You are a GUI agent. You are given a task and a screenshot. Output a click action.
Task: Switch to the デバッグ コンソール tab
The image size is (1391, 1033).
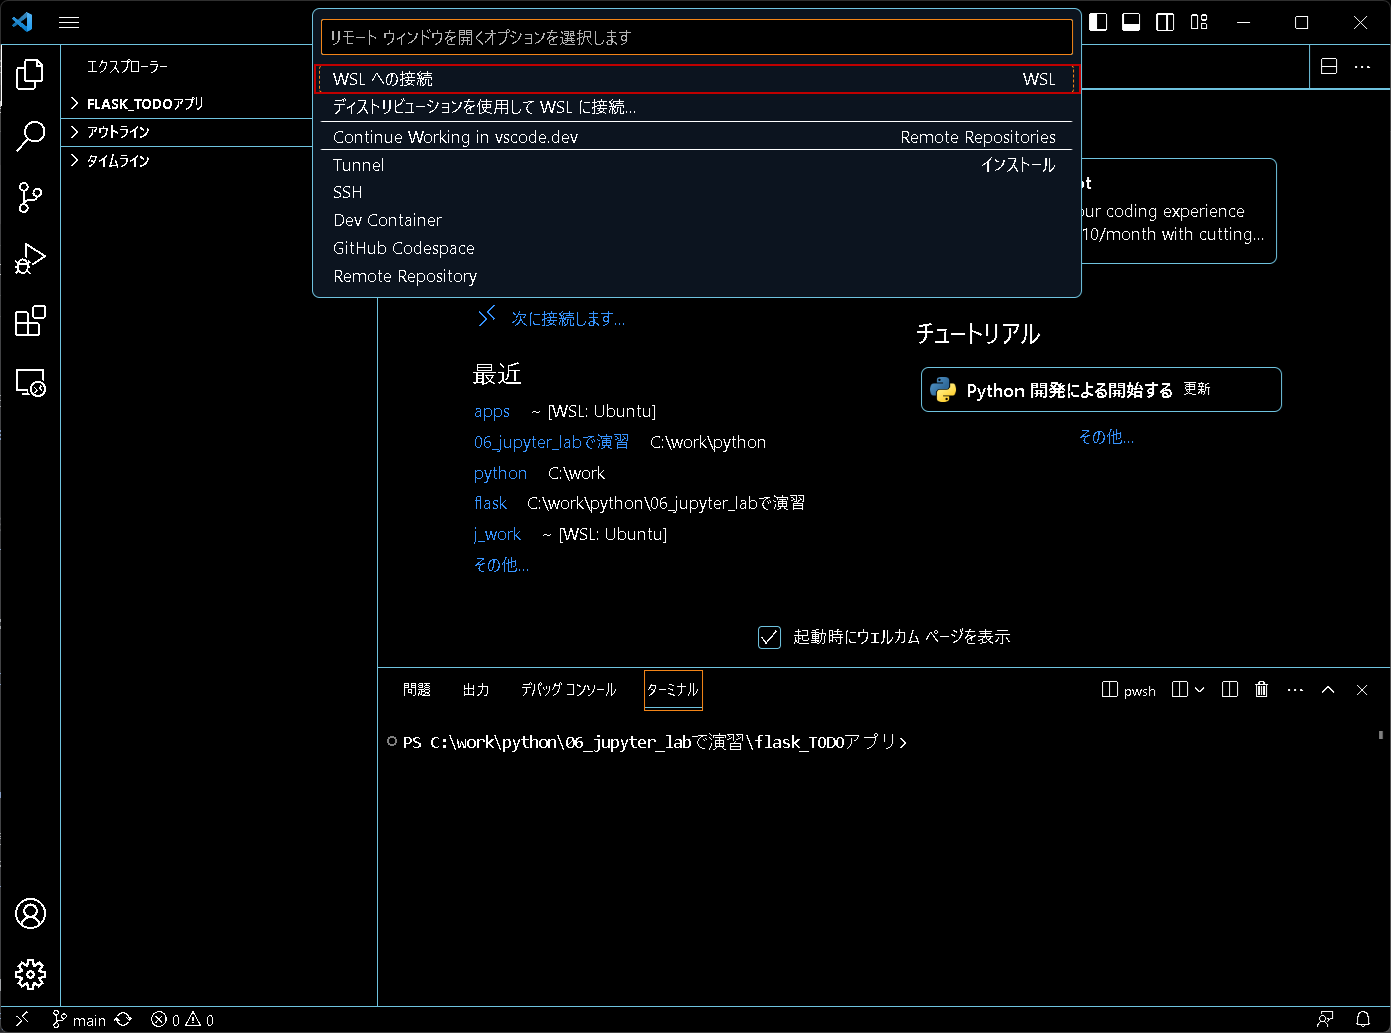(x=568, y=690)
